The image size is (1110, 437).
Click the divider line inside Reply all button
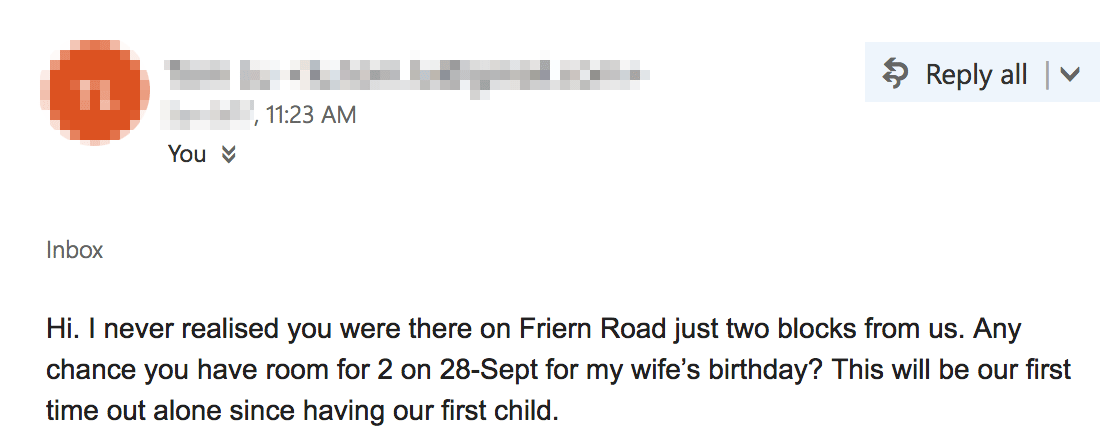click(1047, 74)
